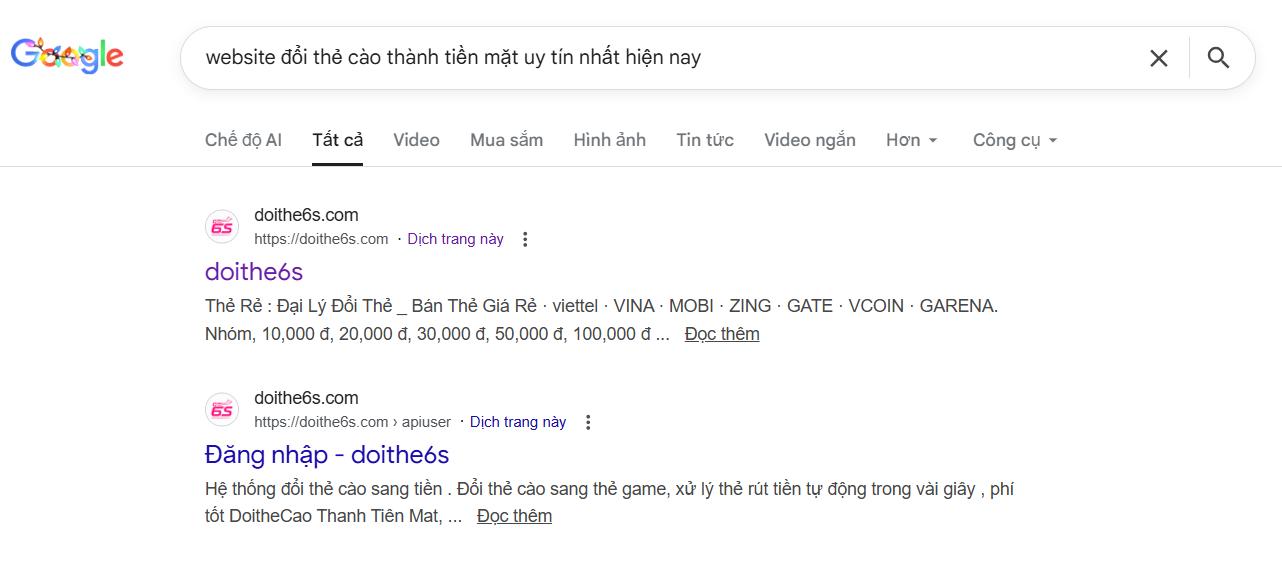The width and height of the screenshot is (1282, 565).
Task: Open the doithe6s result title
Action: (x=254, y=271)
